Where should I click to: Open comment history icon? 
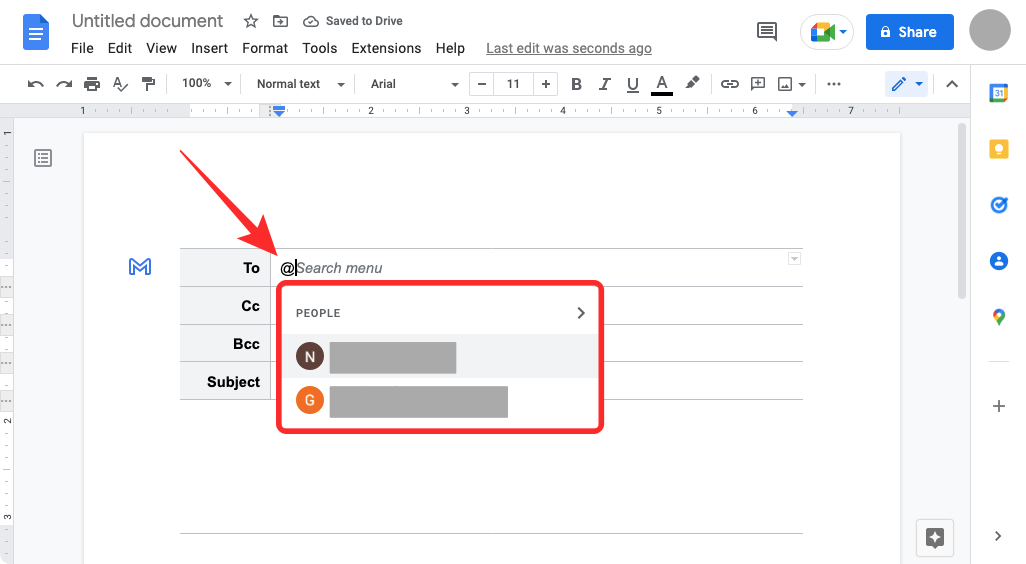pyautogui.click(x=767, y=31)
